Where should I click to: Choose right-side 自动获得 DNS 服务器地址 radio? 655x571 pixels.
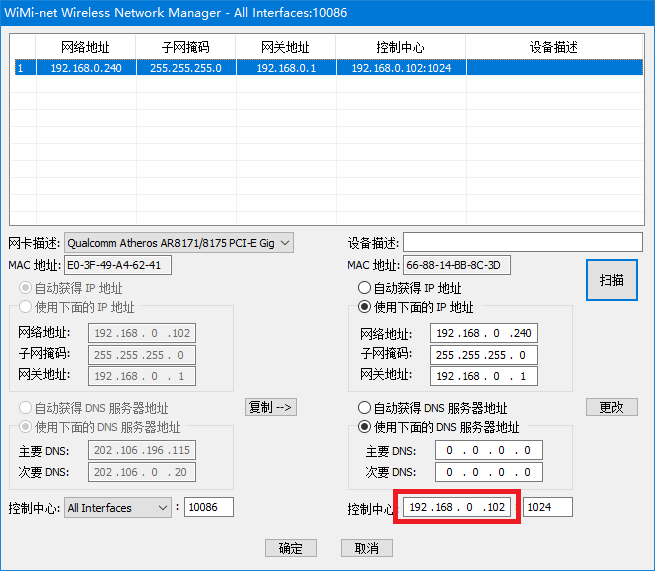[365, 408]
